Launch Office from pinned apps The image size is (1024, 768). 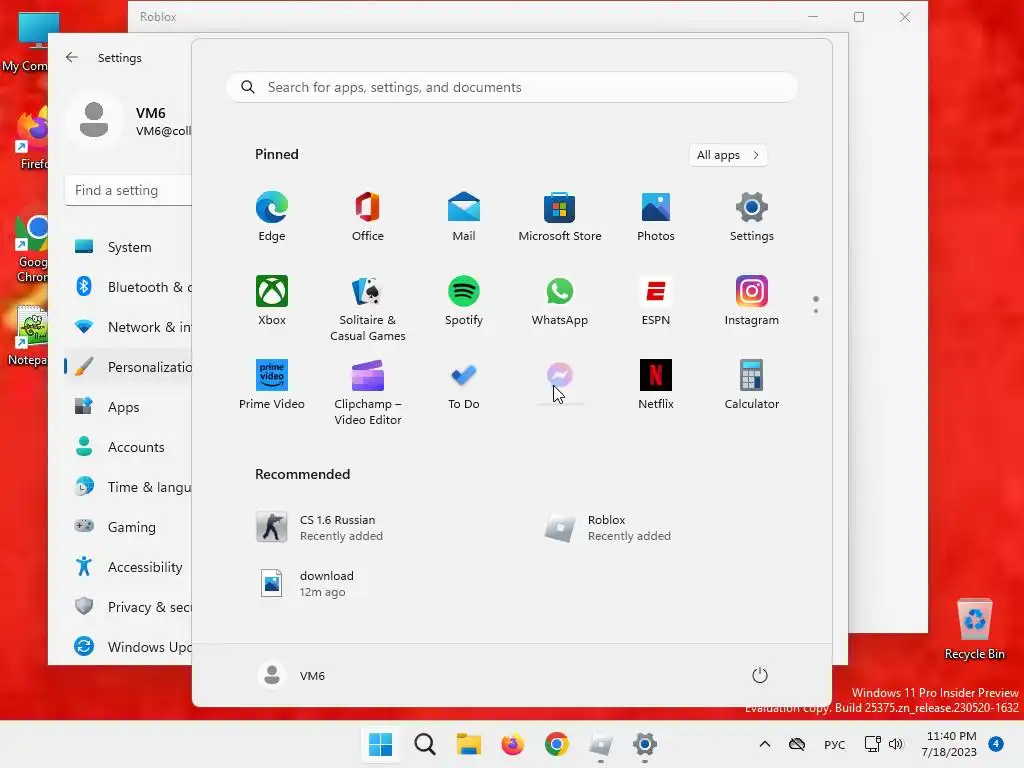[368, 217]
